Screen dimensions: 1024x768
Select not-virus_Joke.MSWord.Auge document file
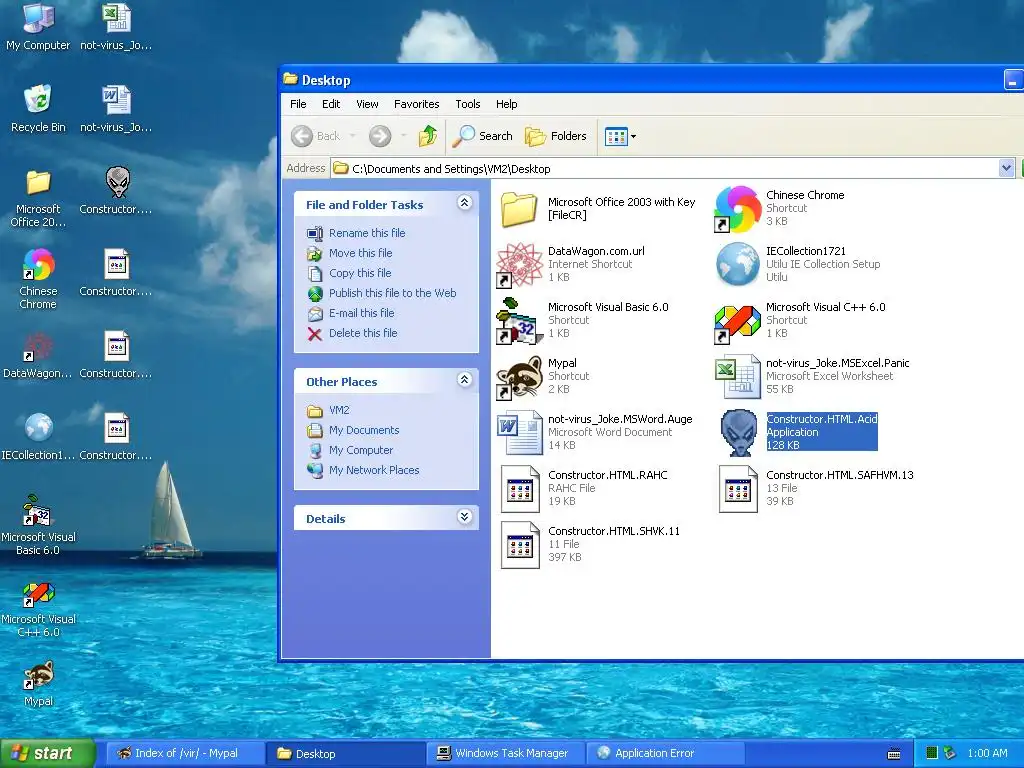(595, 432)
